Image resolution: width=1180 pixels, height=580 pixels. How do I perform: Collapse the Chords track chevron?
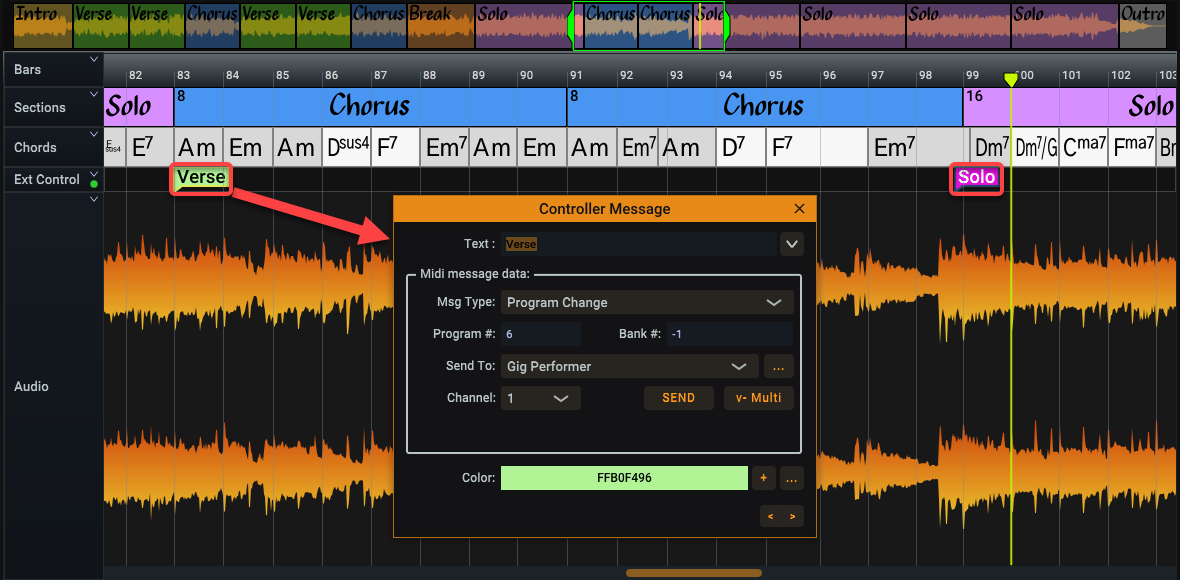click(x=94, y=135)
